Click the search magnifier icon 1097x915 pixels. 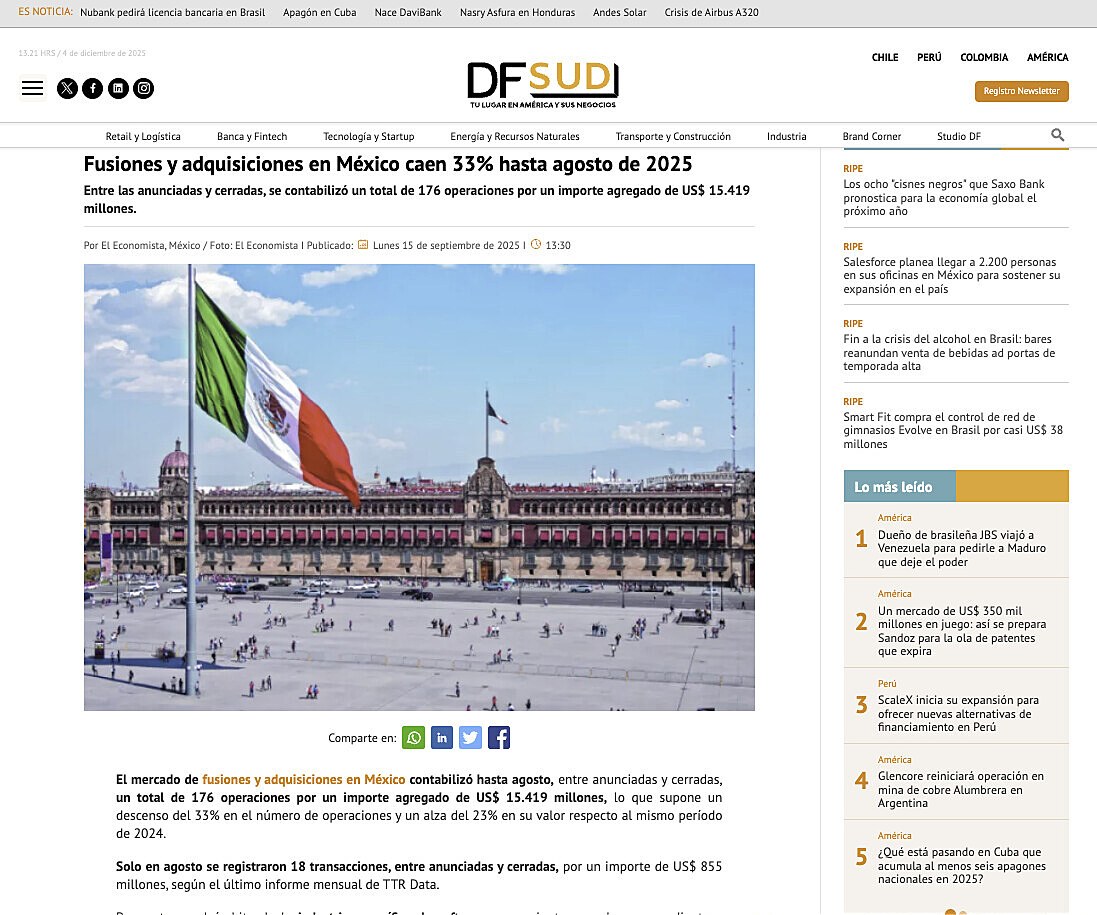click(1056, 135)
